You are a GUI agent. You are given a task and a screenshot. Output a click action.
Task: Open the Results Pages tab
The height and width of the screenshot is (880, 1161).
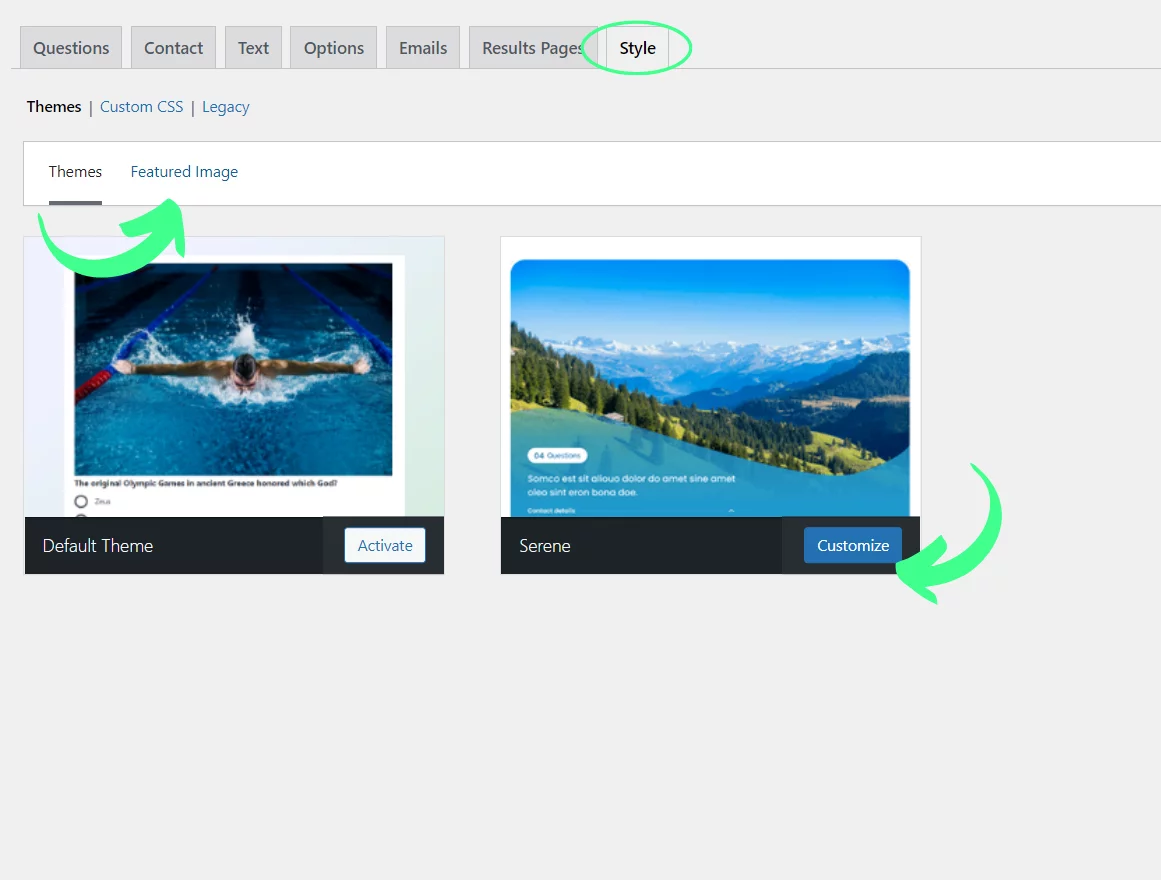[530, 48]
